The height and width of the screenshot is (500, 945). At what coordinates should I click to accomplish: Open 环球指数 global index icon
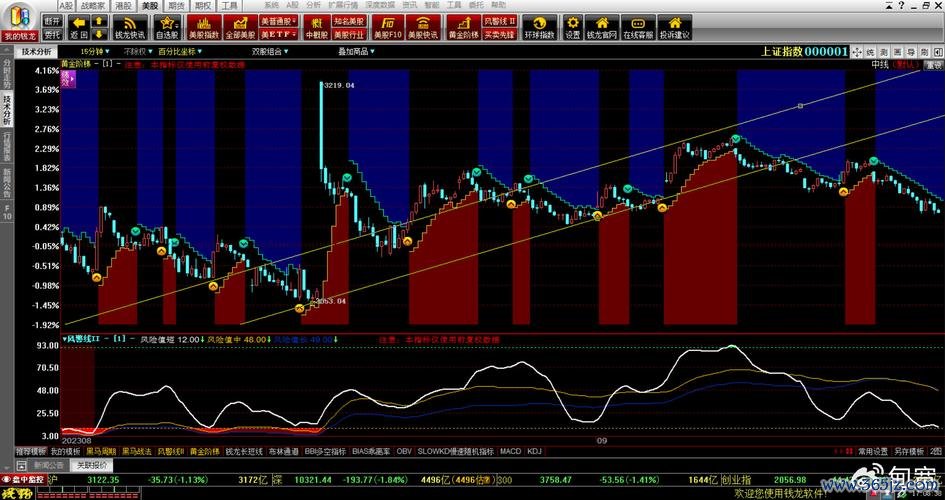(x=539, y=28)
